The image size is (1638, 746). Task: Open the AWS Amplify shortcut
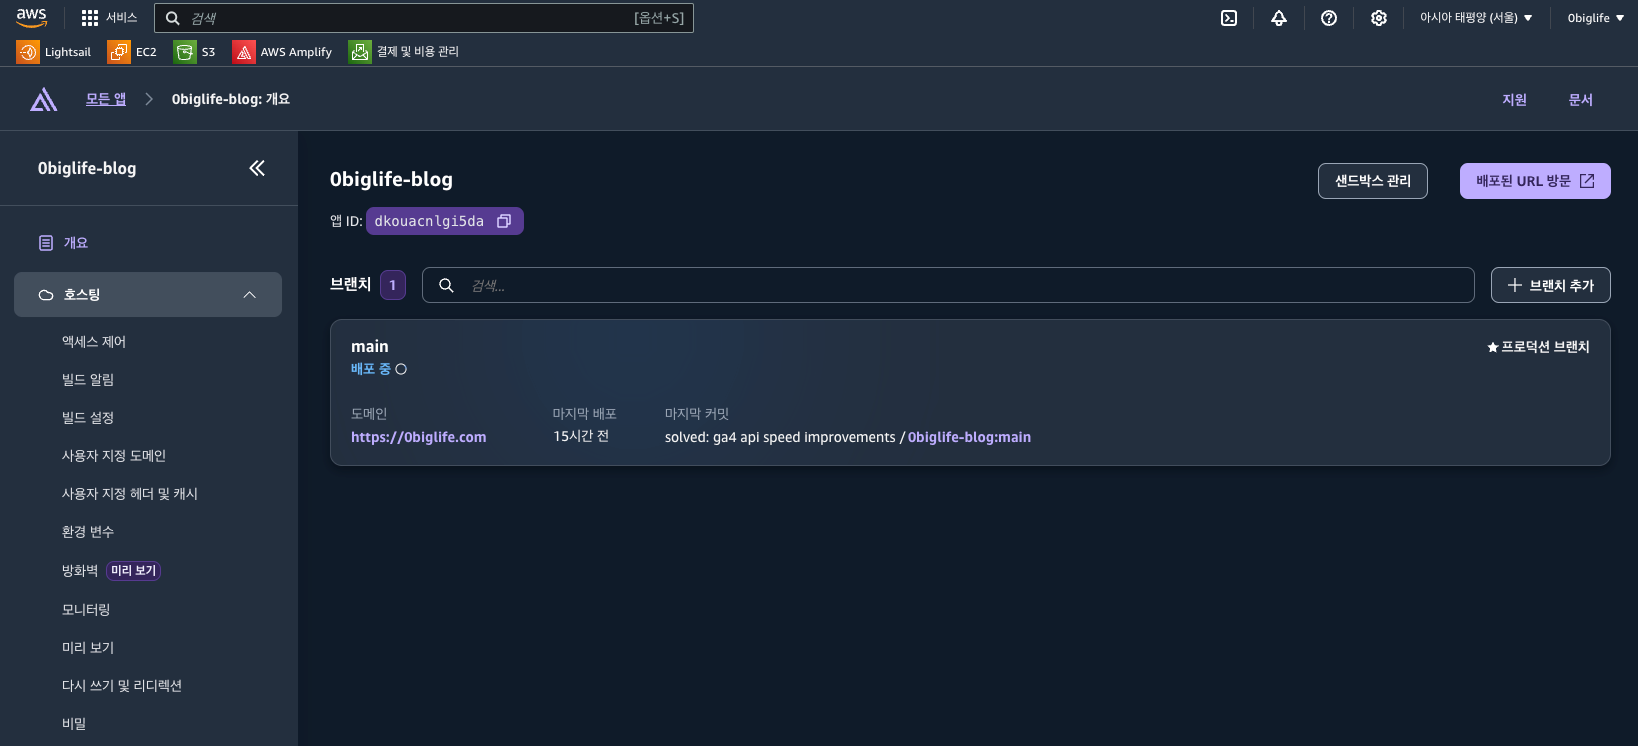(x=282, y=52)
